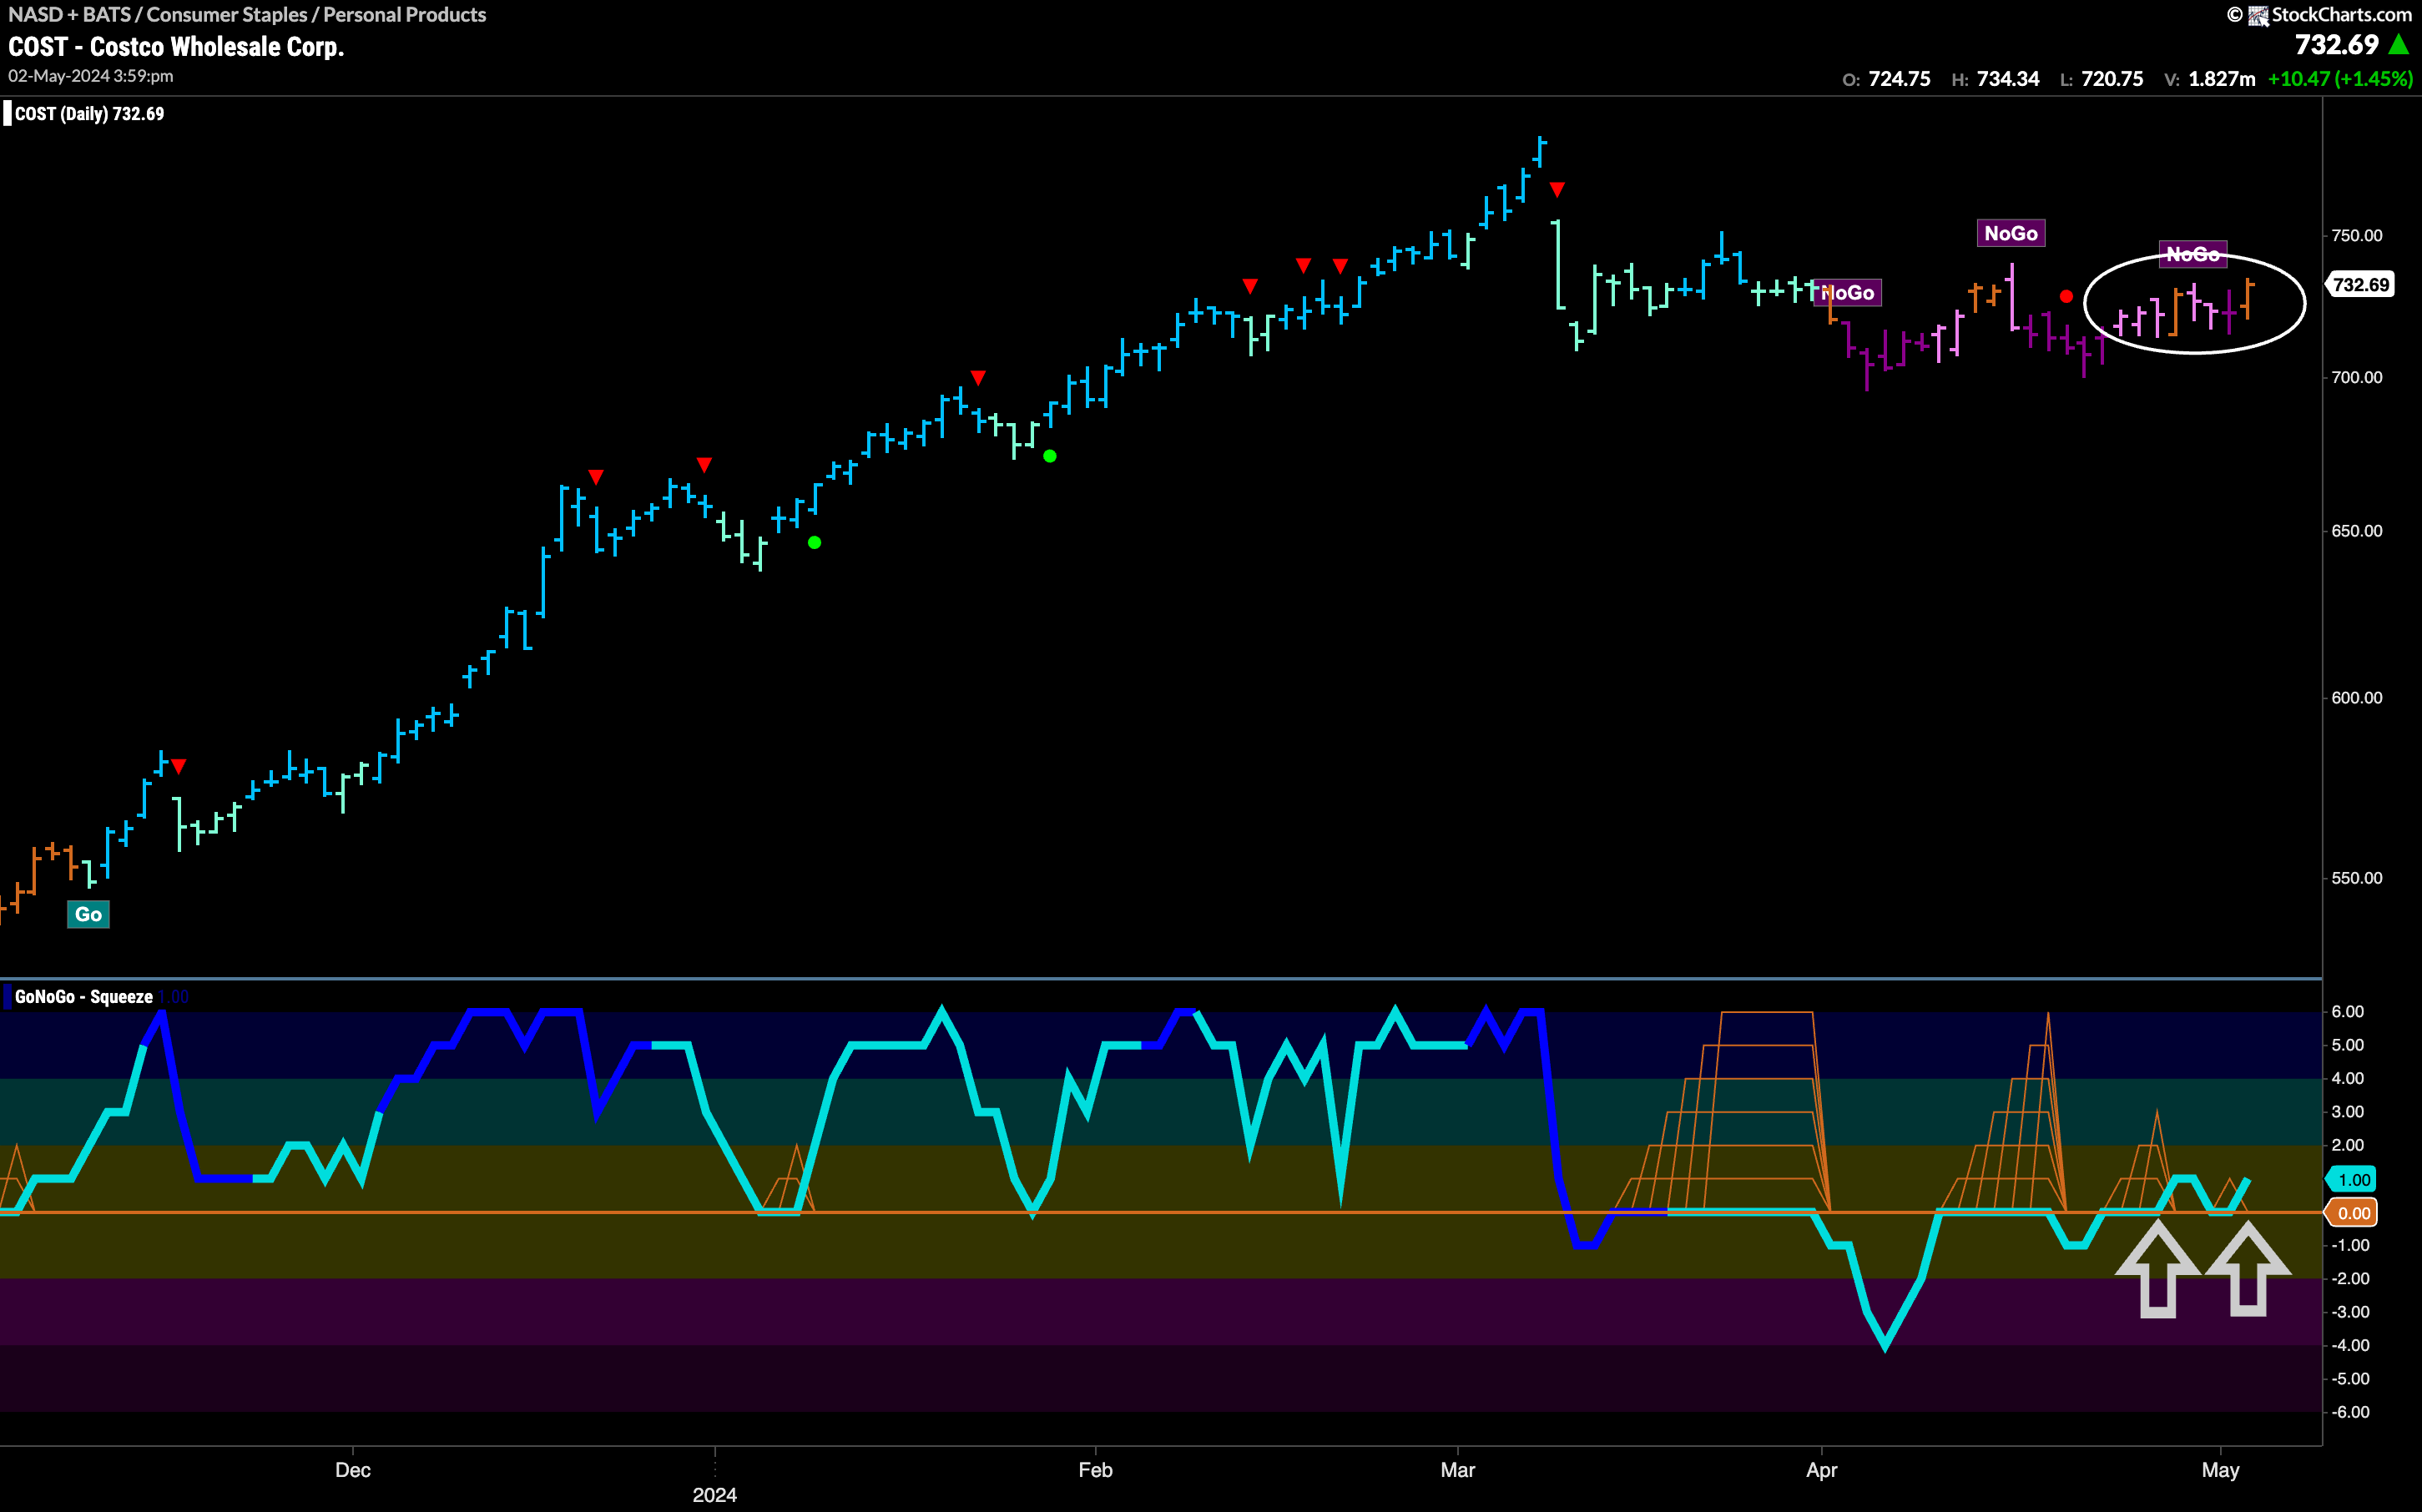This screenshot has height=1512, width=2422.
Task: Click the open value O: 724.75
Action: point(1886,79)
